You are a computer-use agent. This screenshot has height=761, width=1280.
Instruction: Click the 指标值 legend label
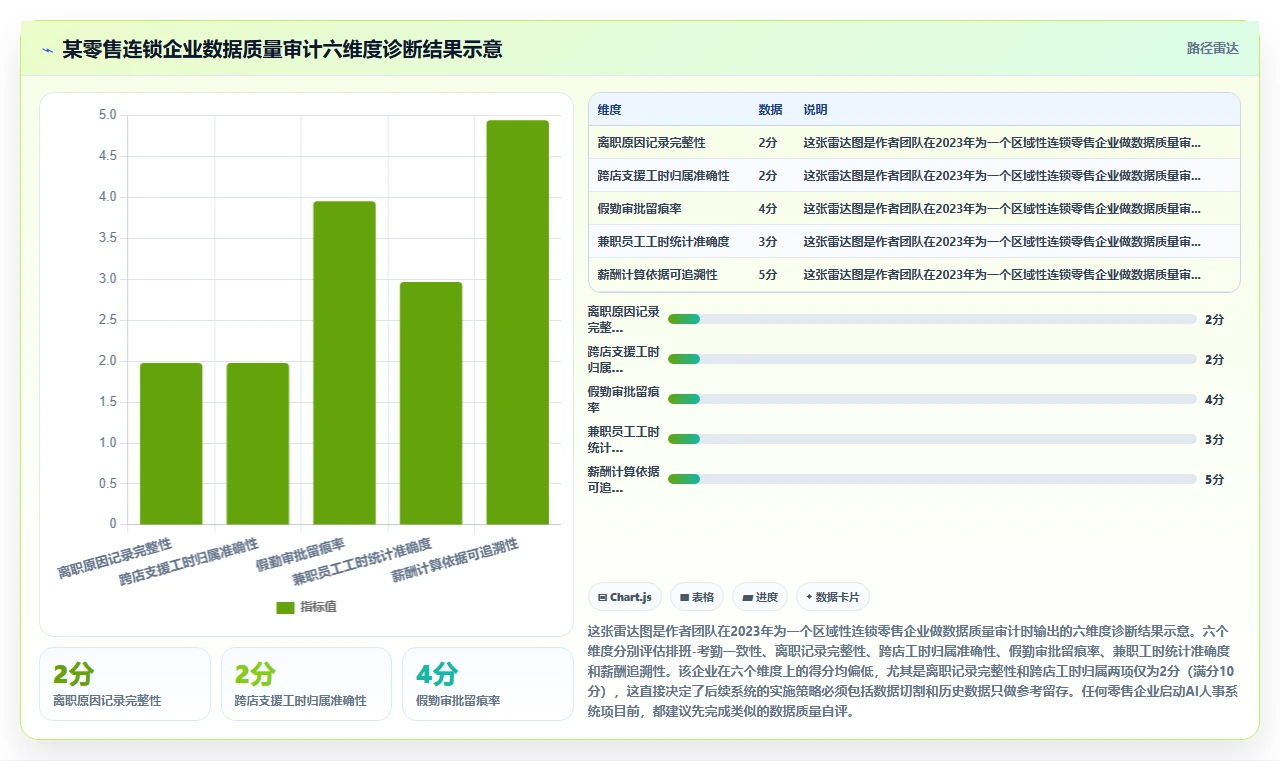point(319,607)
